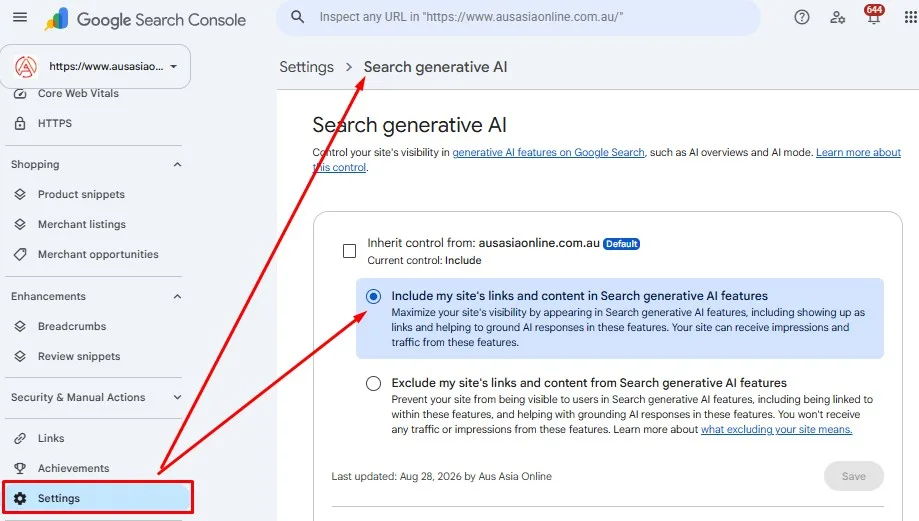Click the Review snippets layers icon
The width and height of the screenshot is (919, 521).
click(x=20, y=356)
